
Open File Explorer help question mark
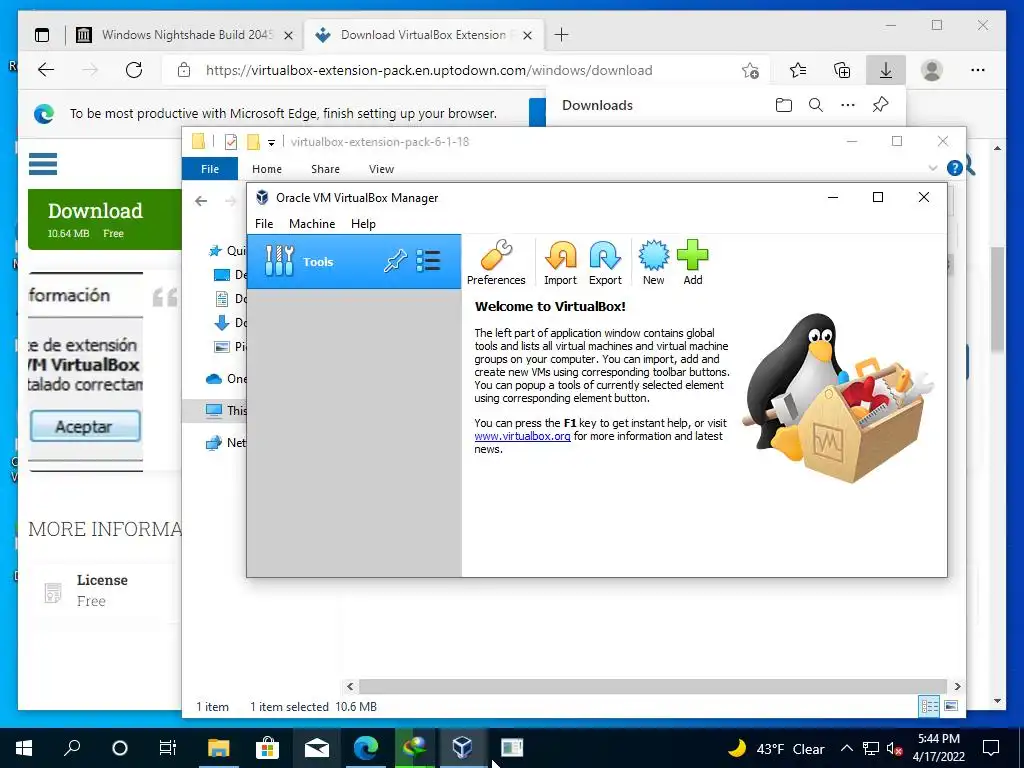click(x=955, y=168)
